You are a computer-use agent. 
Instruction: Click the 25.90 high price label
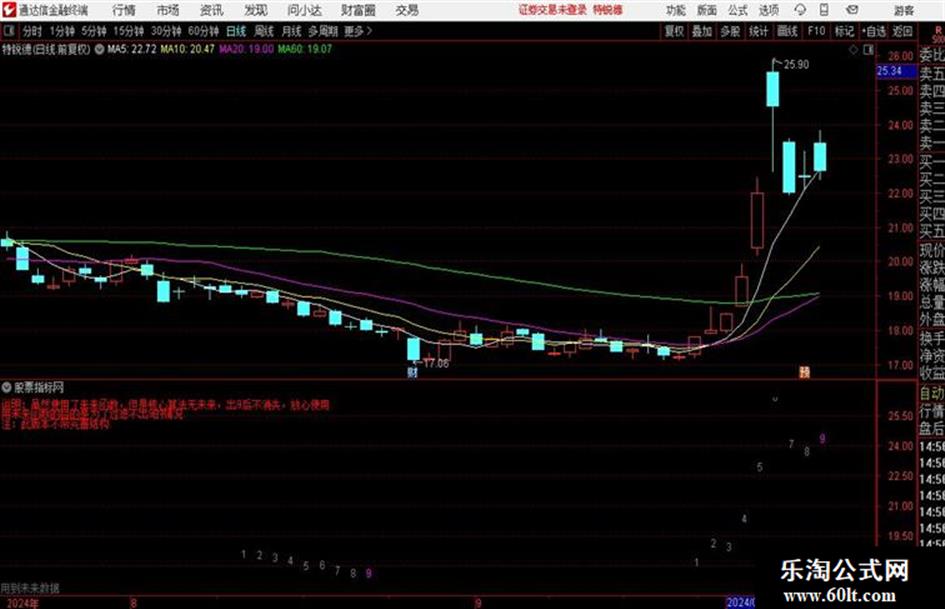[x=796, y=65]
